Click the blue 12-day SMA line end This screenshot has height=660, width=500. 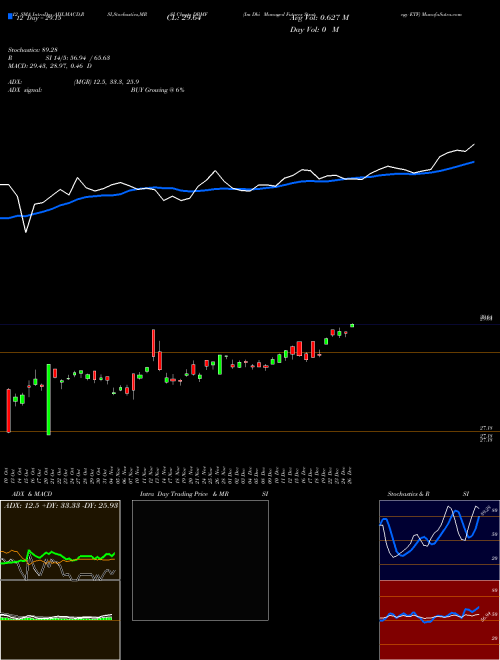click(474, 162)
